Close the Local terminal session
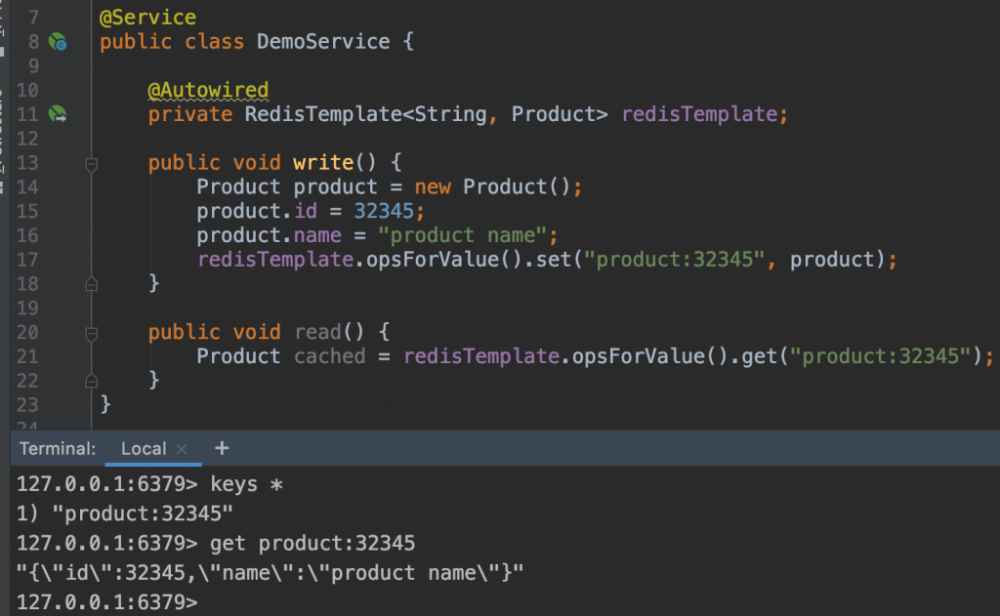The image size is (1000, 616). 182,449
